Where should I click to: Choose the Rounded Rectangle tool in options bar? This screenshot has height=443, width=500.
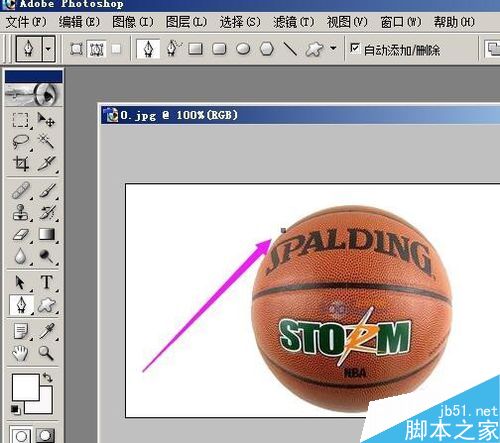pos(219,49)
